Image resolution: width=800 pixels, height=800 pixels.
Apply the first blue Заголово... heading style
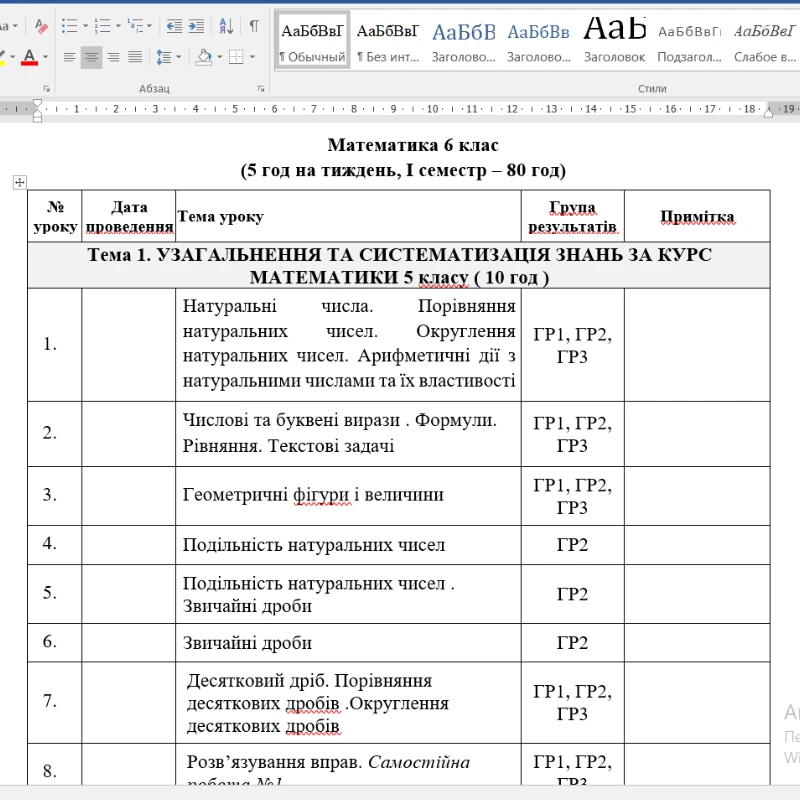463,40
